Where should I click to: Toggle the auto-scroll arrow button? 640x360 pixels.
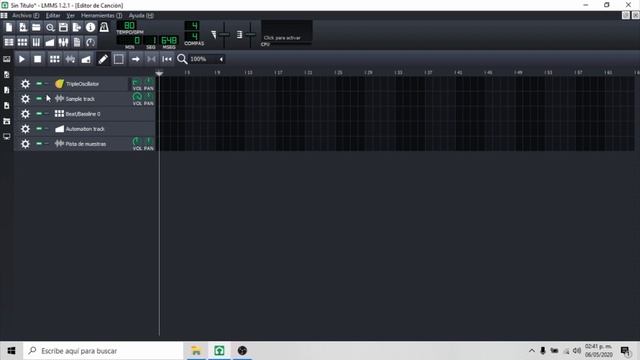135,59
